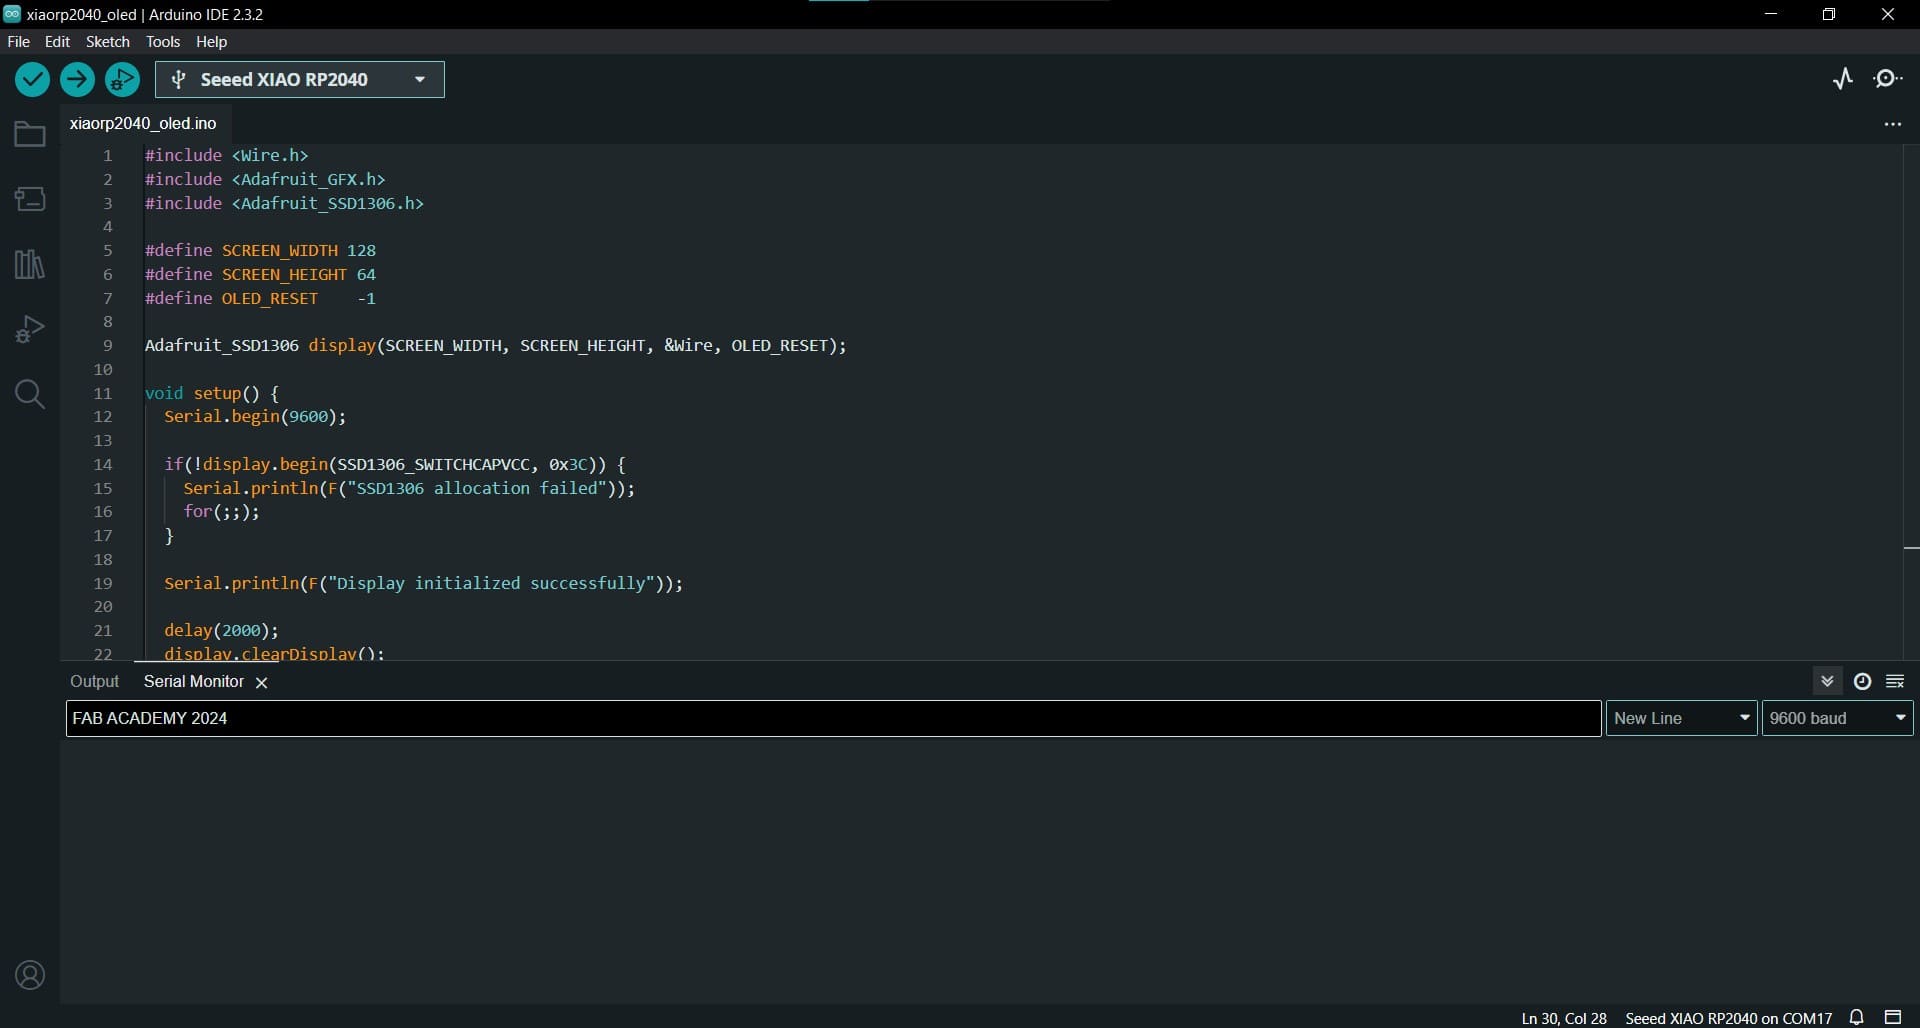Switch to the Output tab
This screenshot has width=1920, height=1028.
[x=94, y=681]
